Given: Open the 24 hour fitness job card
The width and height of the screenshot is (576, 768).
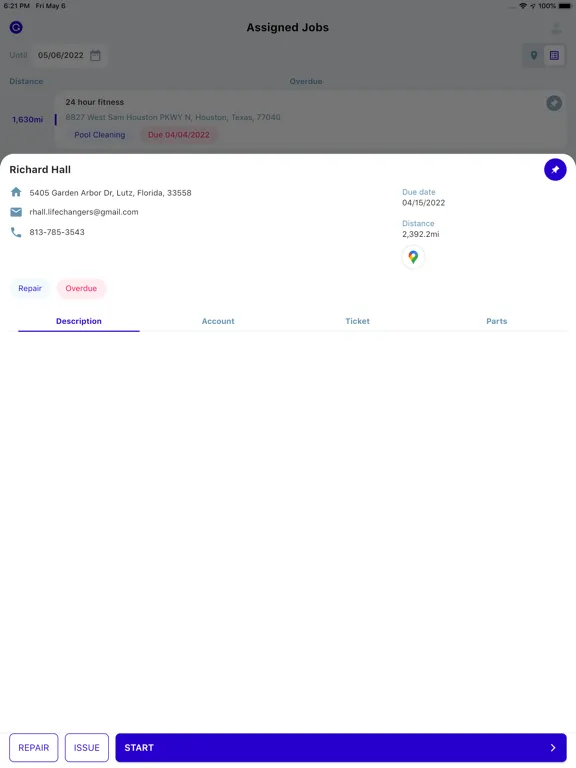Looking at the screenshot, I should coord(311,119).
